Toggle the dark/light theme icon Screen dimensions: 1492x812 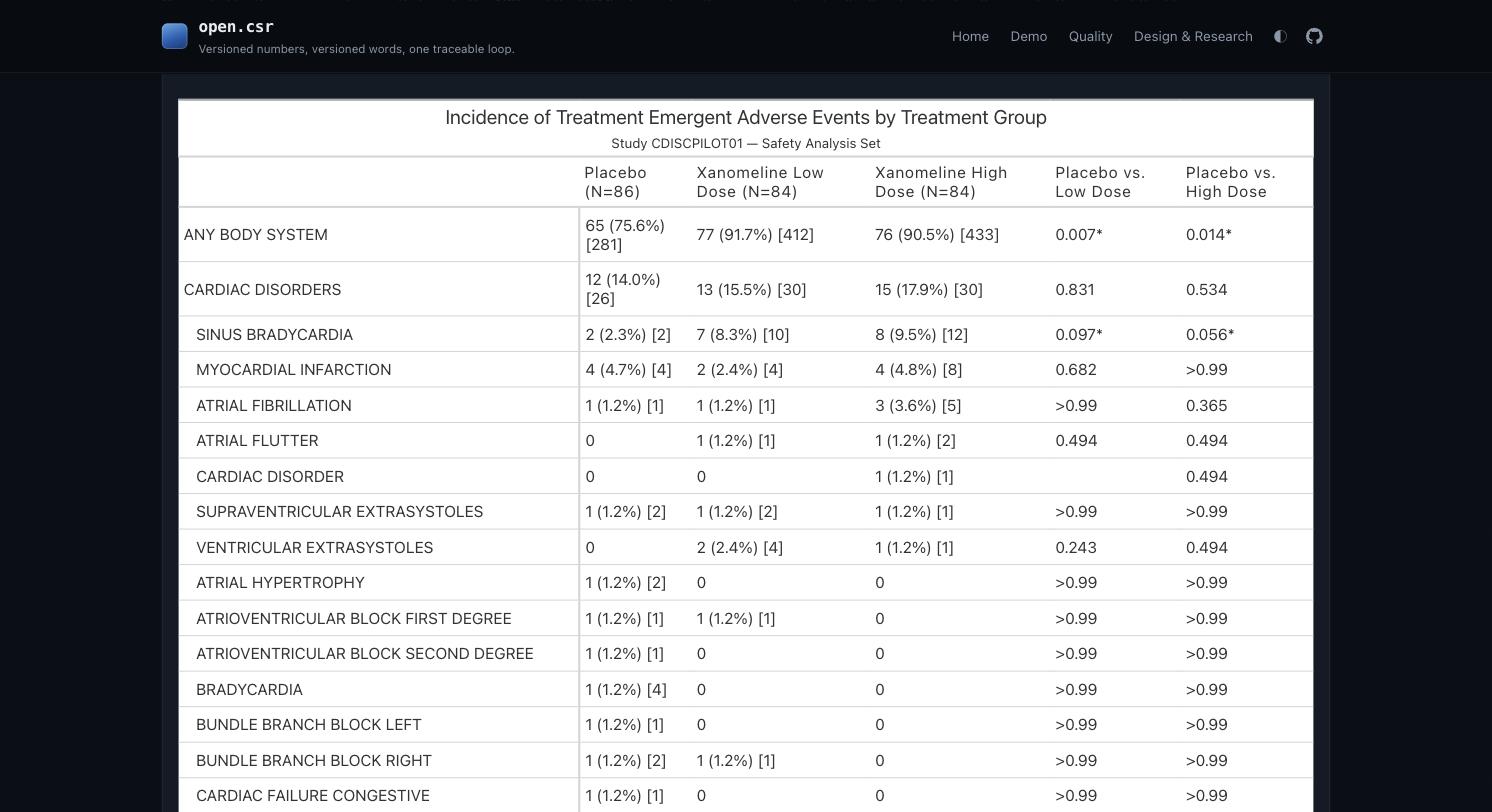click(x=1280, y=36)
